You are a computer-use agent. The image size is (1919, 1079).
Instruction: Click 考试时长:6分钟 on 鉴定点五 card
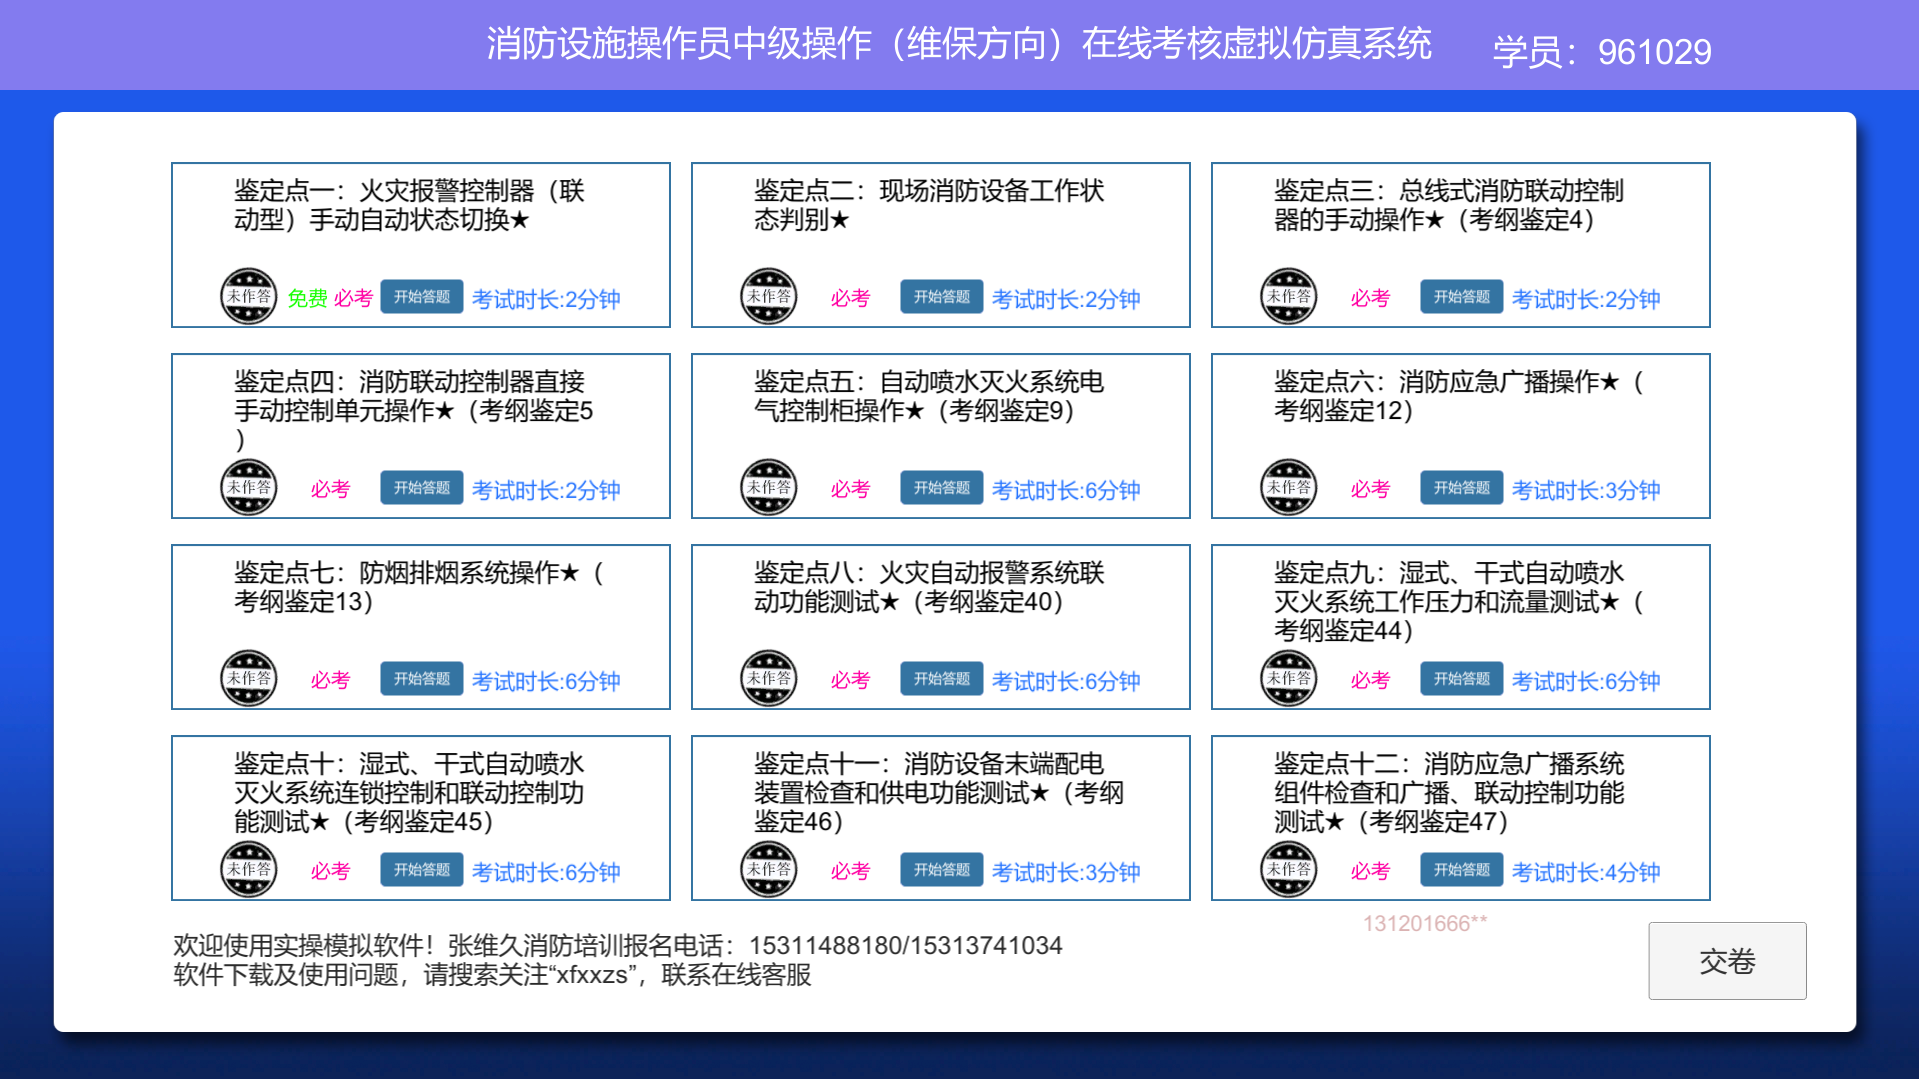1066,490
